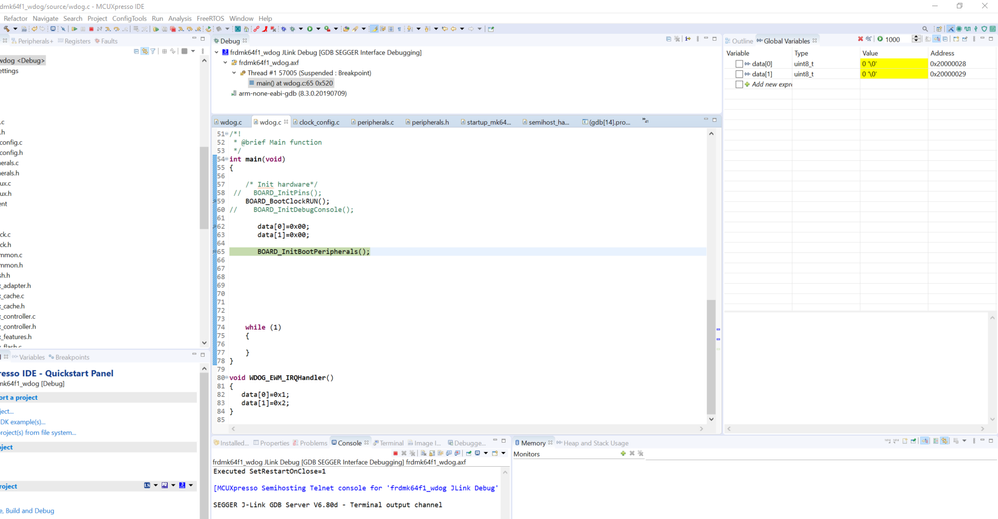Viewport: 998px width, 519px height.
Task: Maximize the code editor area
Action: 714,119
